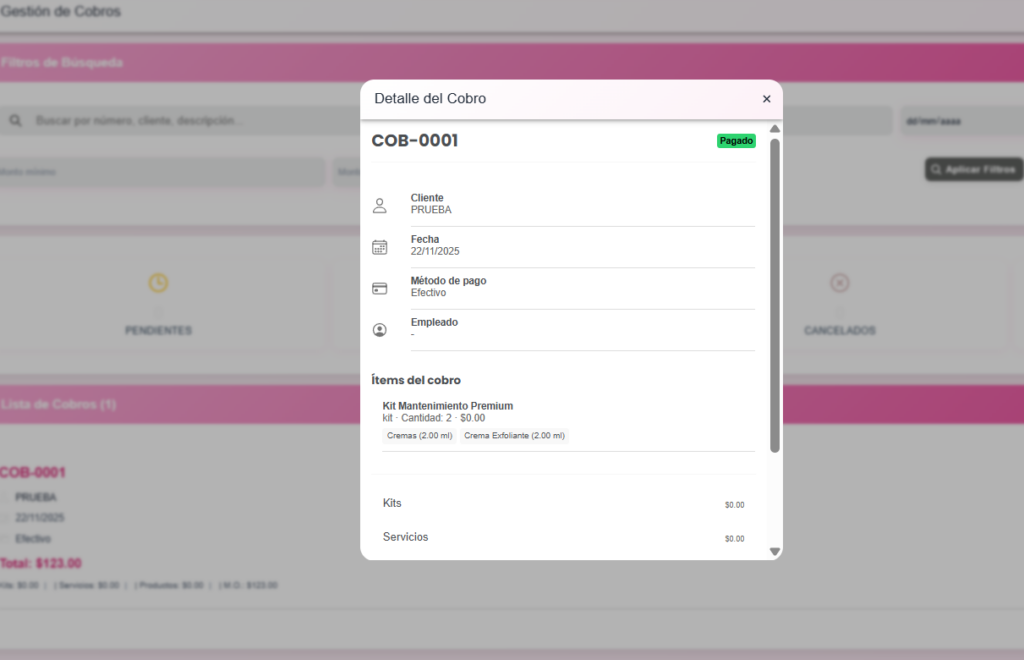Click the scrollbar up arrow in the dialog
Image resolution: width=1024 pixels, height=660 pixels.
(x=775, y=129)
